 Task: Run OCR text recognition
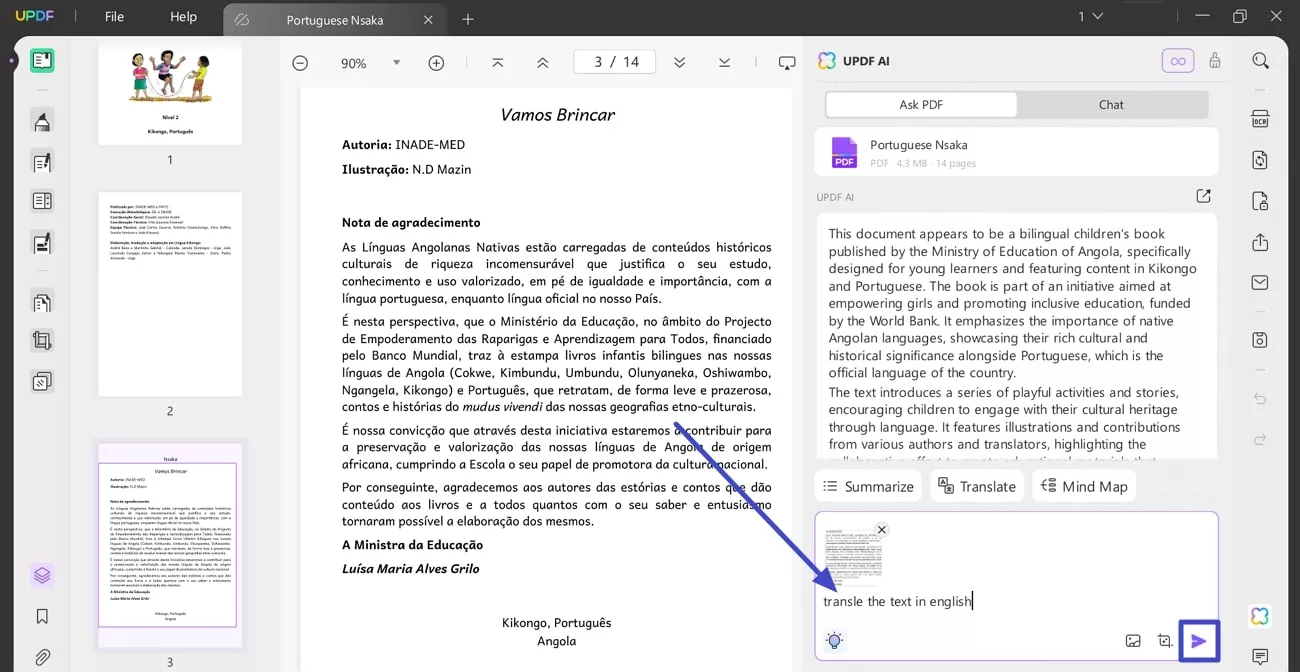click(x=1260, y=120)
